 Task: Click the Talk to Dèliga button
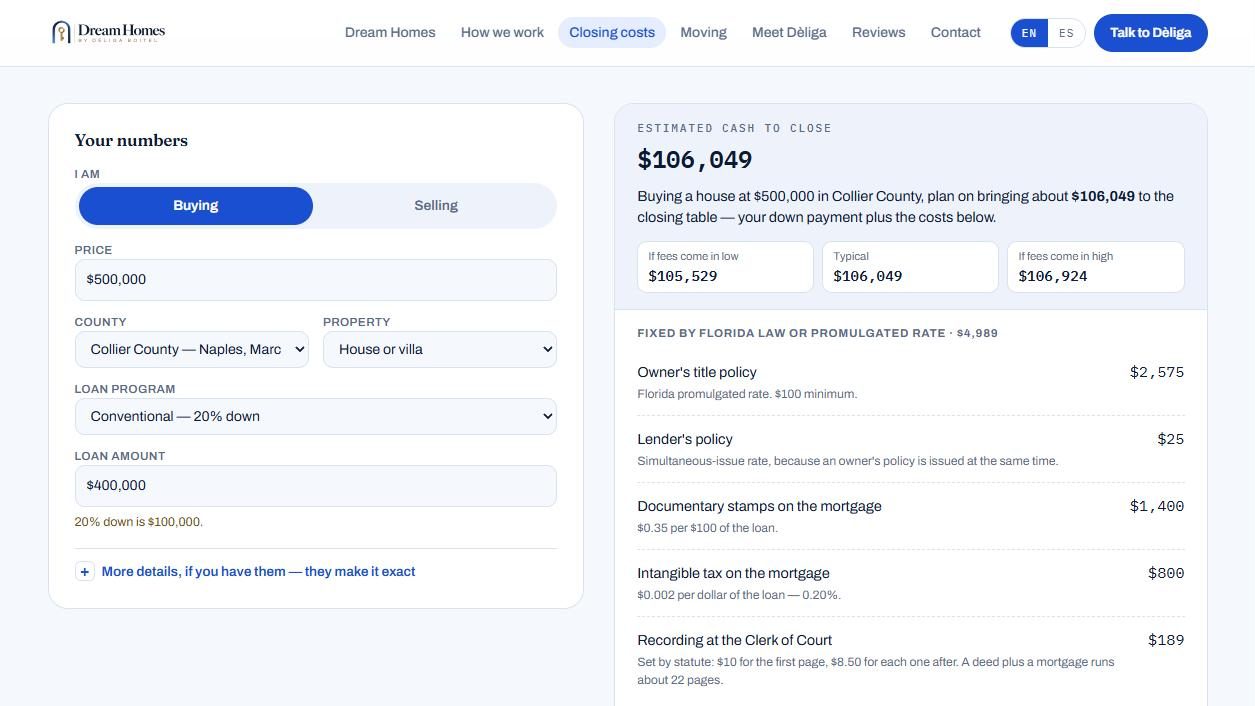click(1150, 33)
